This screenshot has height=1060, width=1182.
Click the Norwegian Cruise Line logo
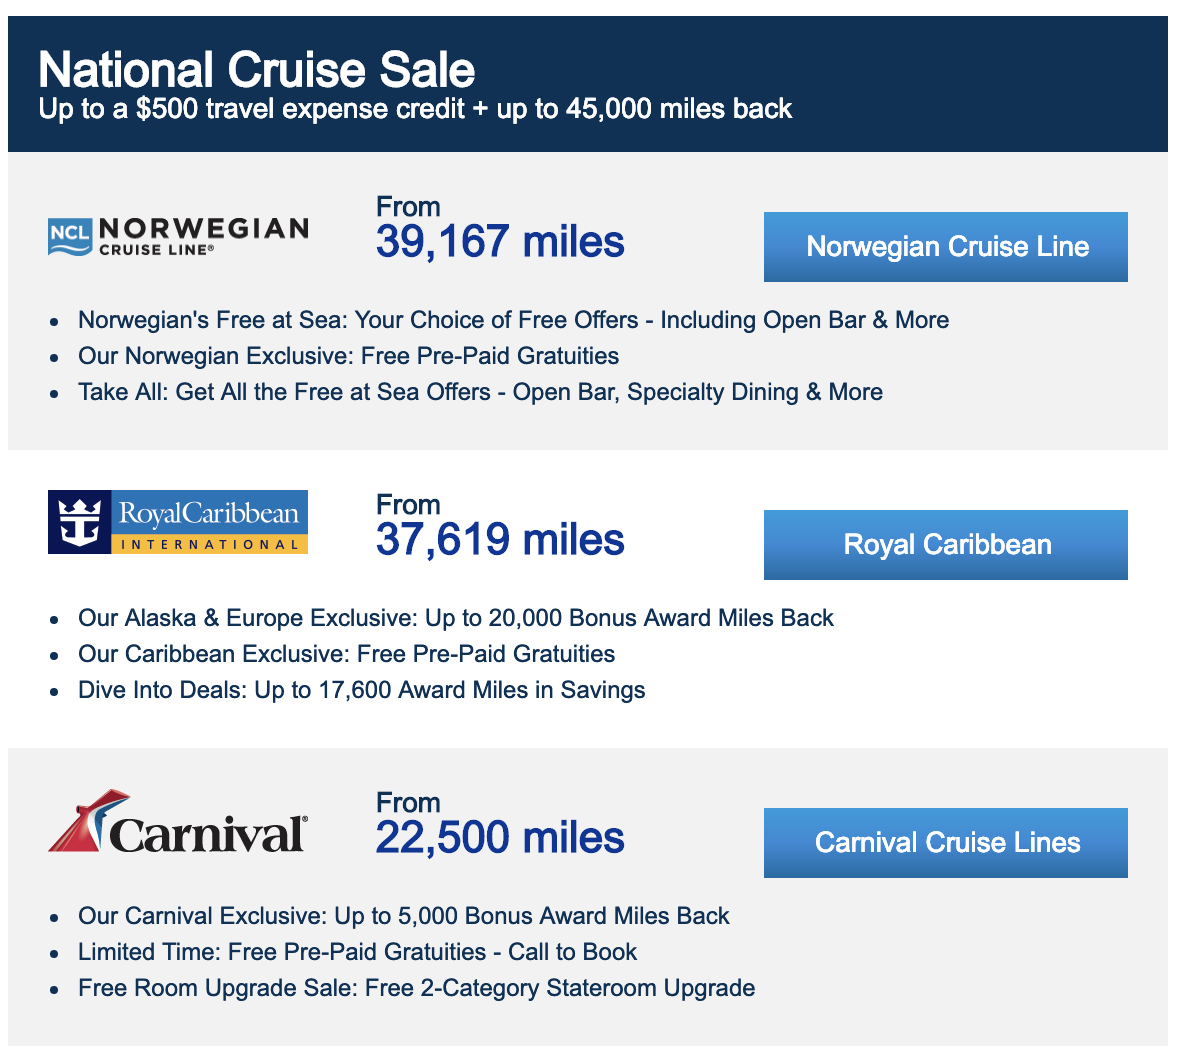pyautogui.click(x=179, y=236)
